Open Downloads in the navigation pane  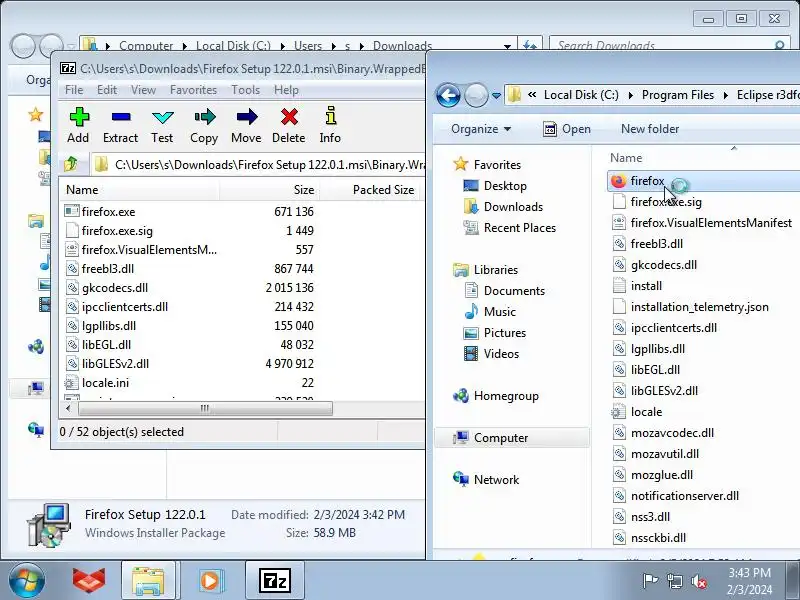pos(504,207)
